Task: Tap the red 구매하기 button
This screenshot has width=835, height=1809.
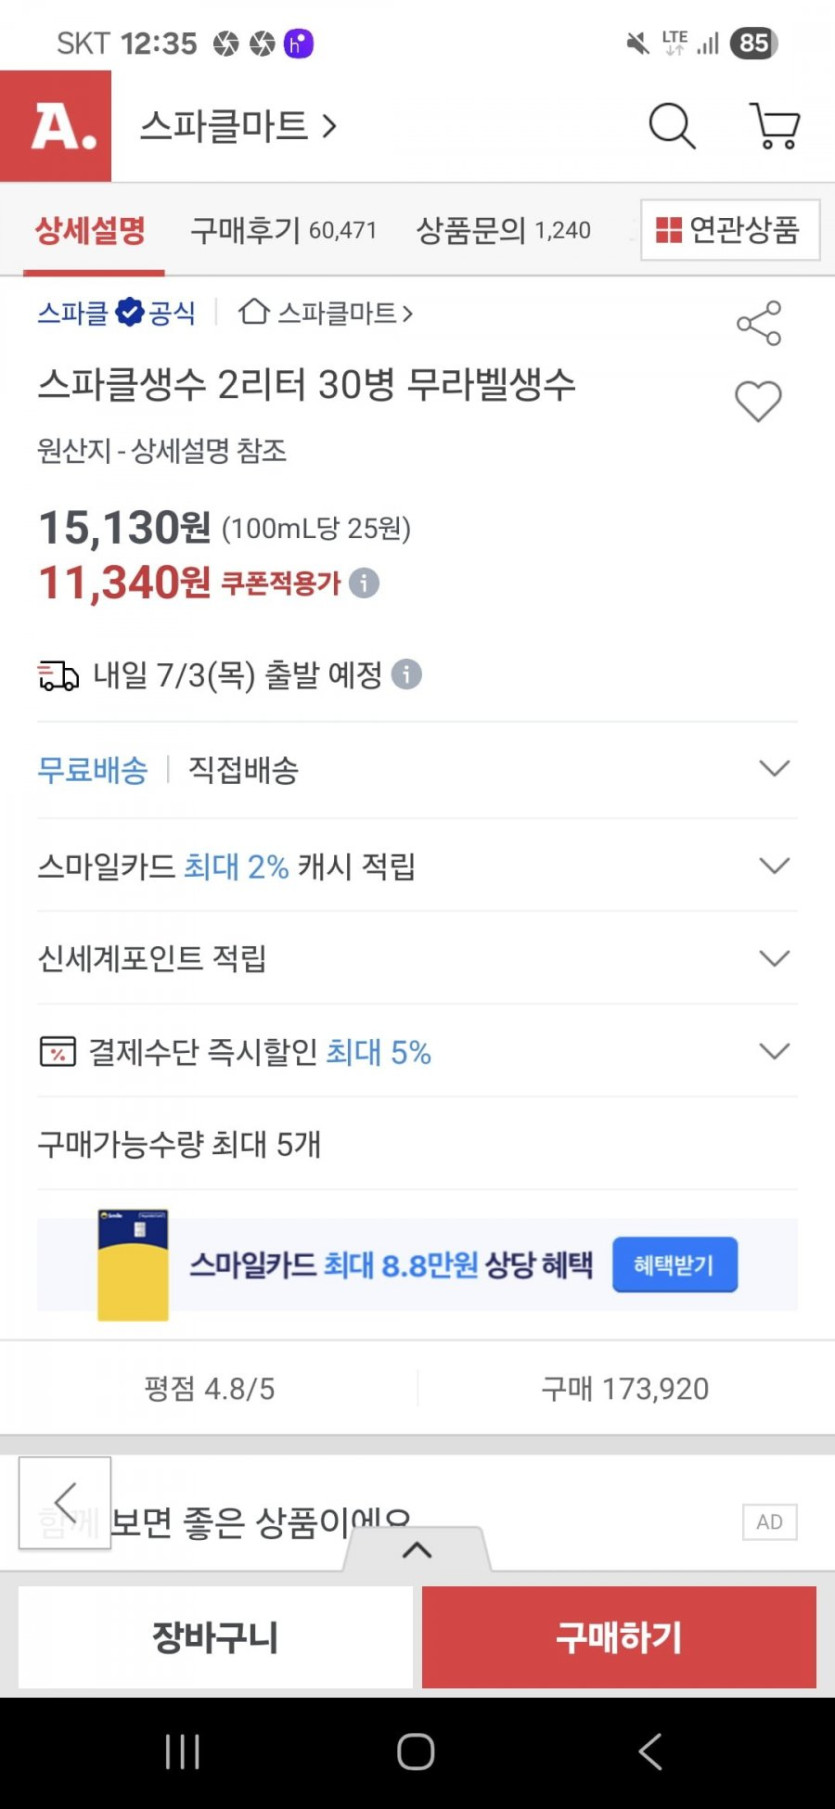Action: 619,1637
